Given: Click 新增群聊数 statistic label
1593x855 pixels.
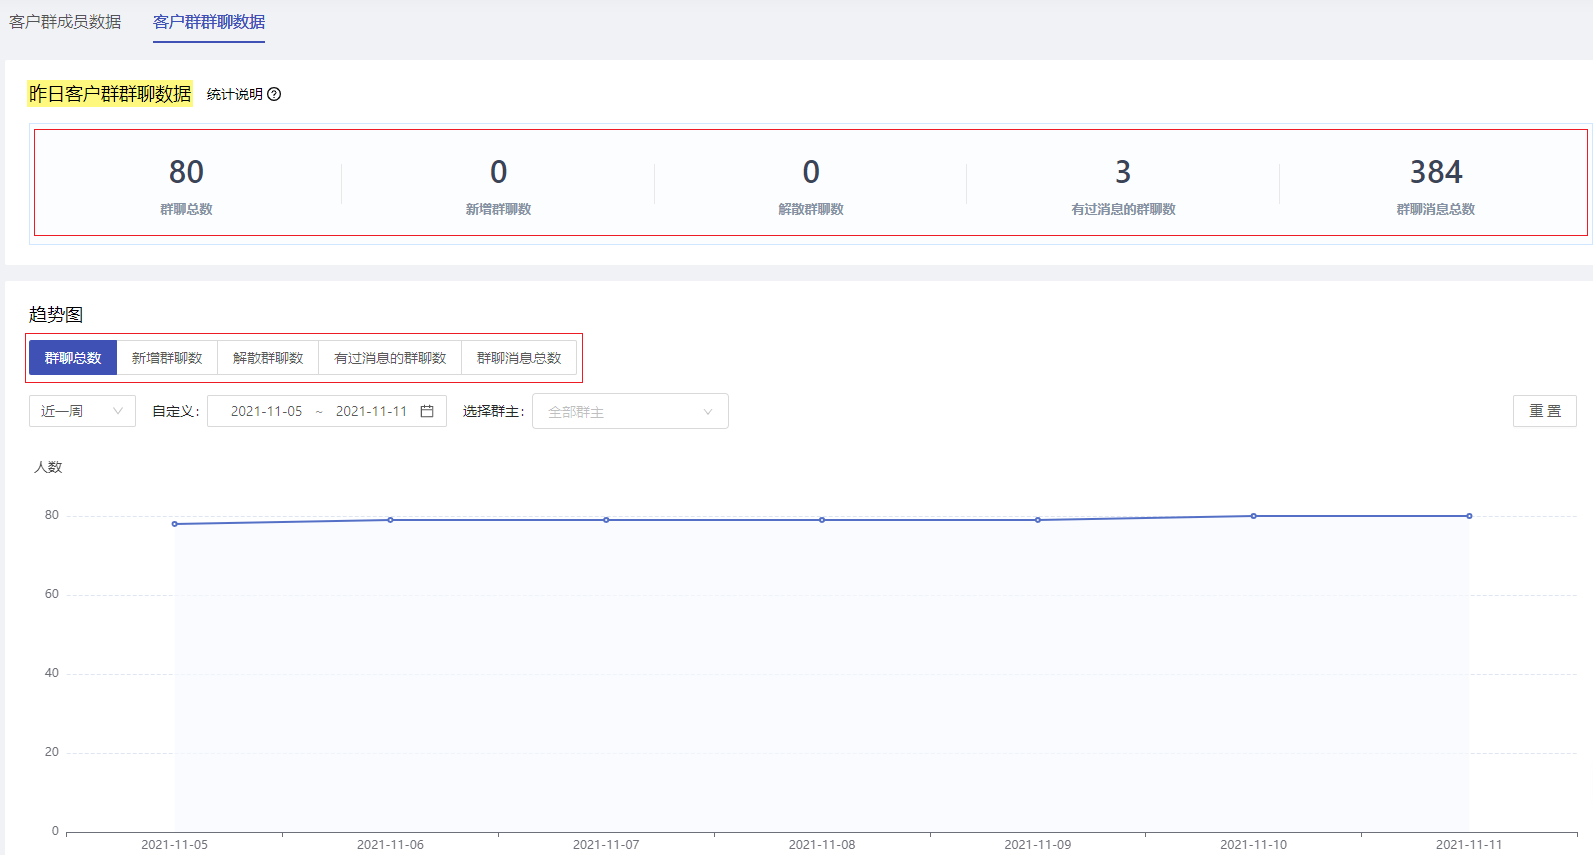Looking at the screenshot, I should point(498,209).
